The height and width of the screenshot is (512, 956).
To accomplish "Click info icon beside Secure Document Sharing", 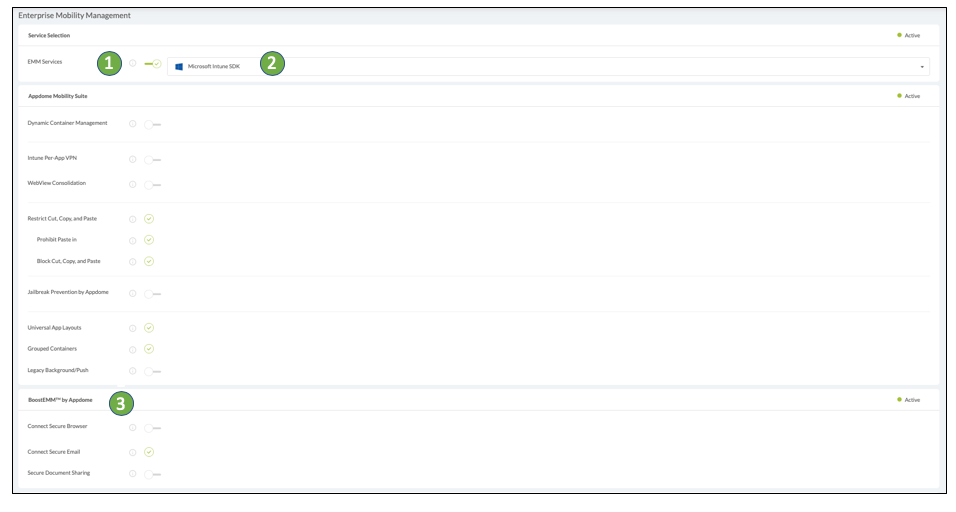I will (x=133, y=473).
